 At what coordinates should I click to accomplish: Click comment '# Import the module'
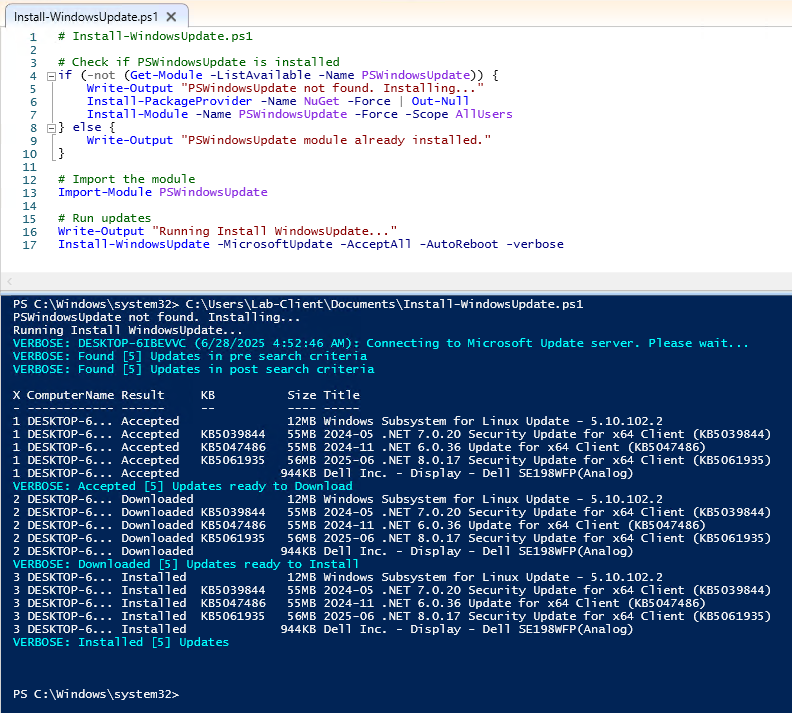click(126, 179)
